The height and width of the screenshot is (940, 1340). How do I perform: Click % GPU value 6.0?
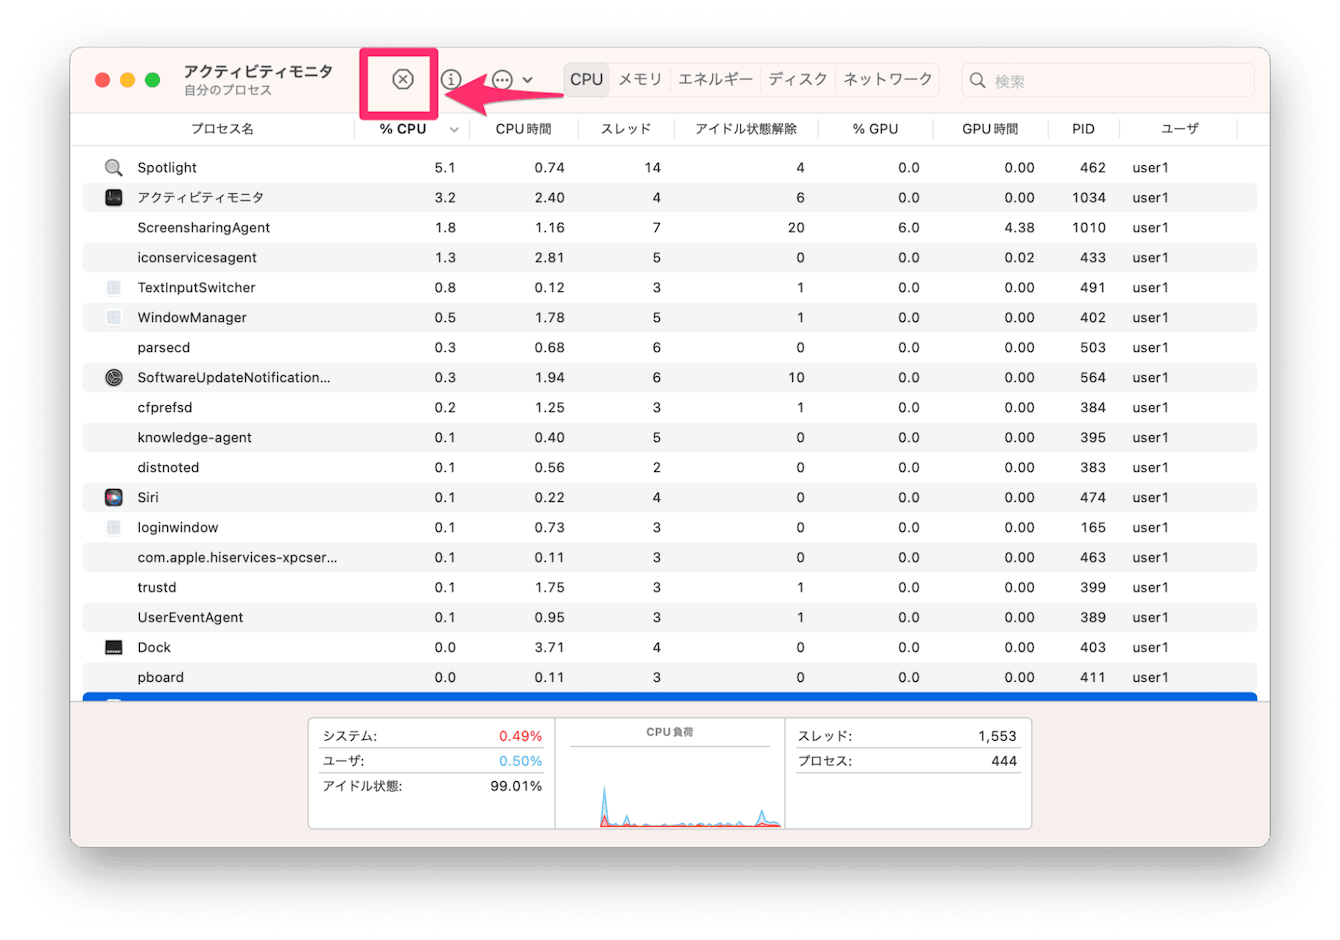tap(908, 228)
